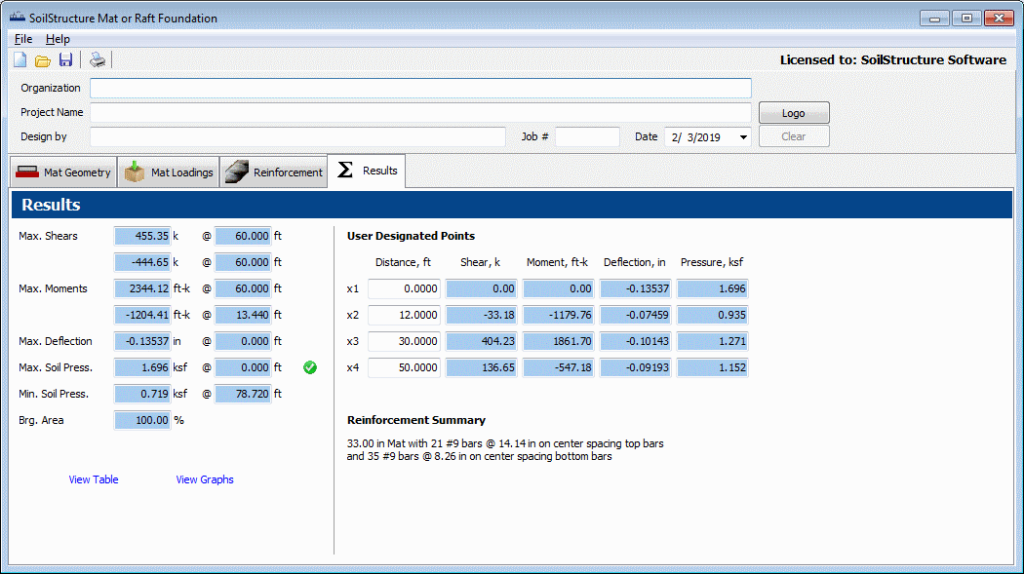Expand the Date picker dropdown arrow

point(743,137)
